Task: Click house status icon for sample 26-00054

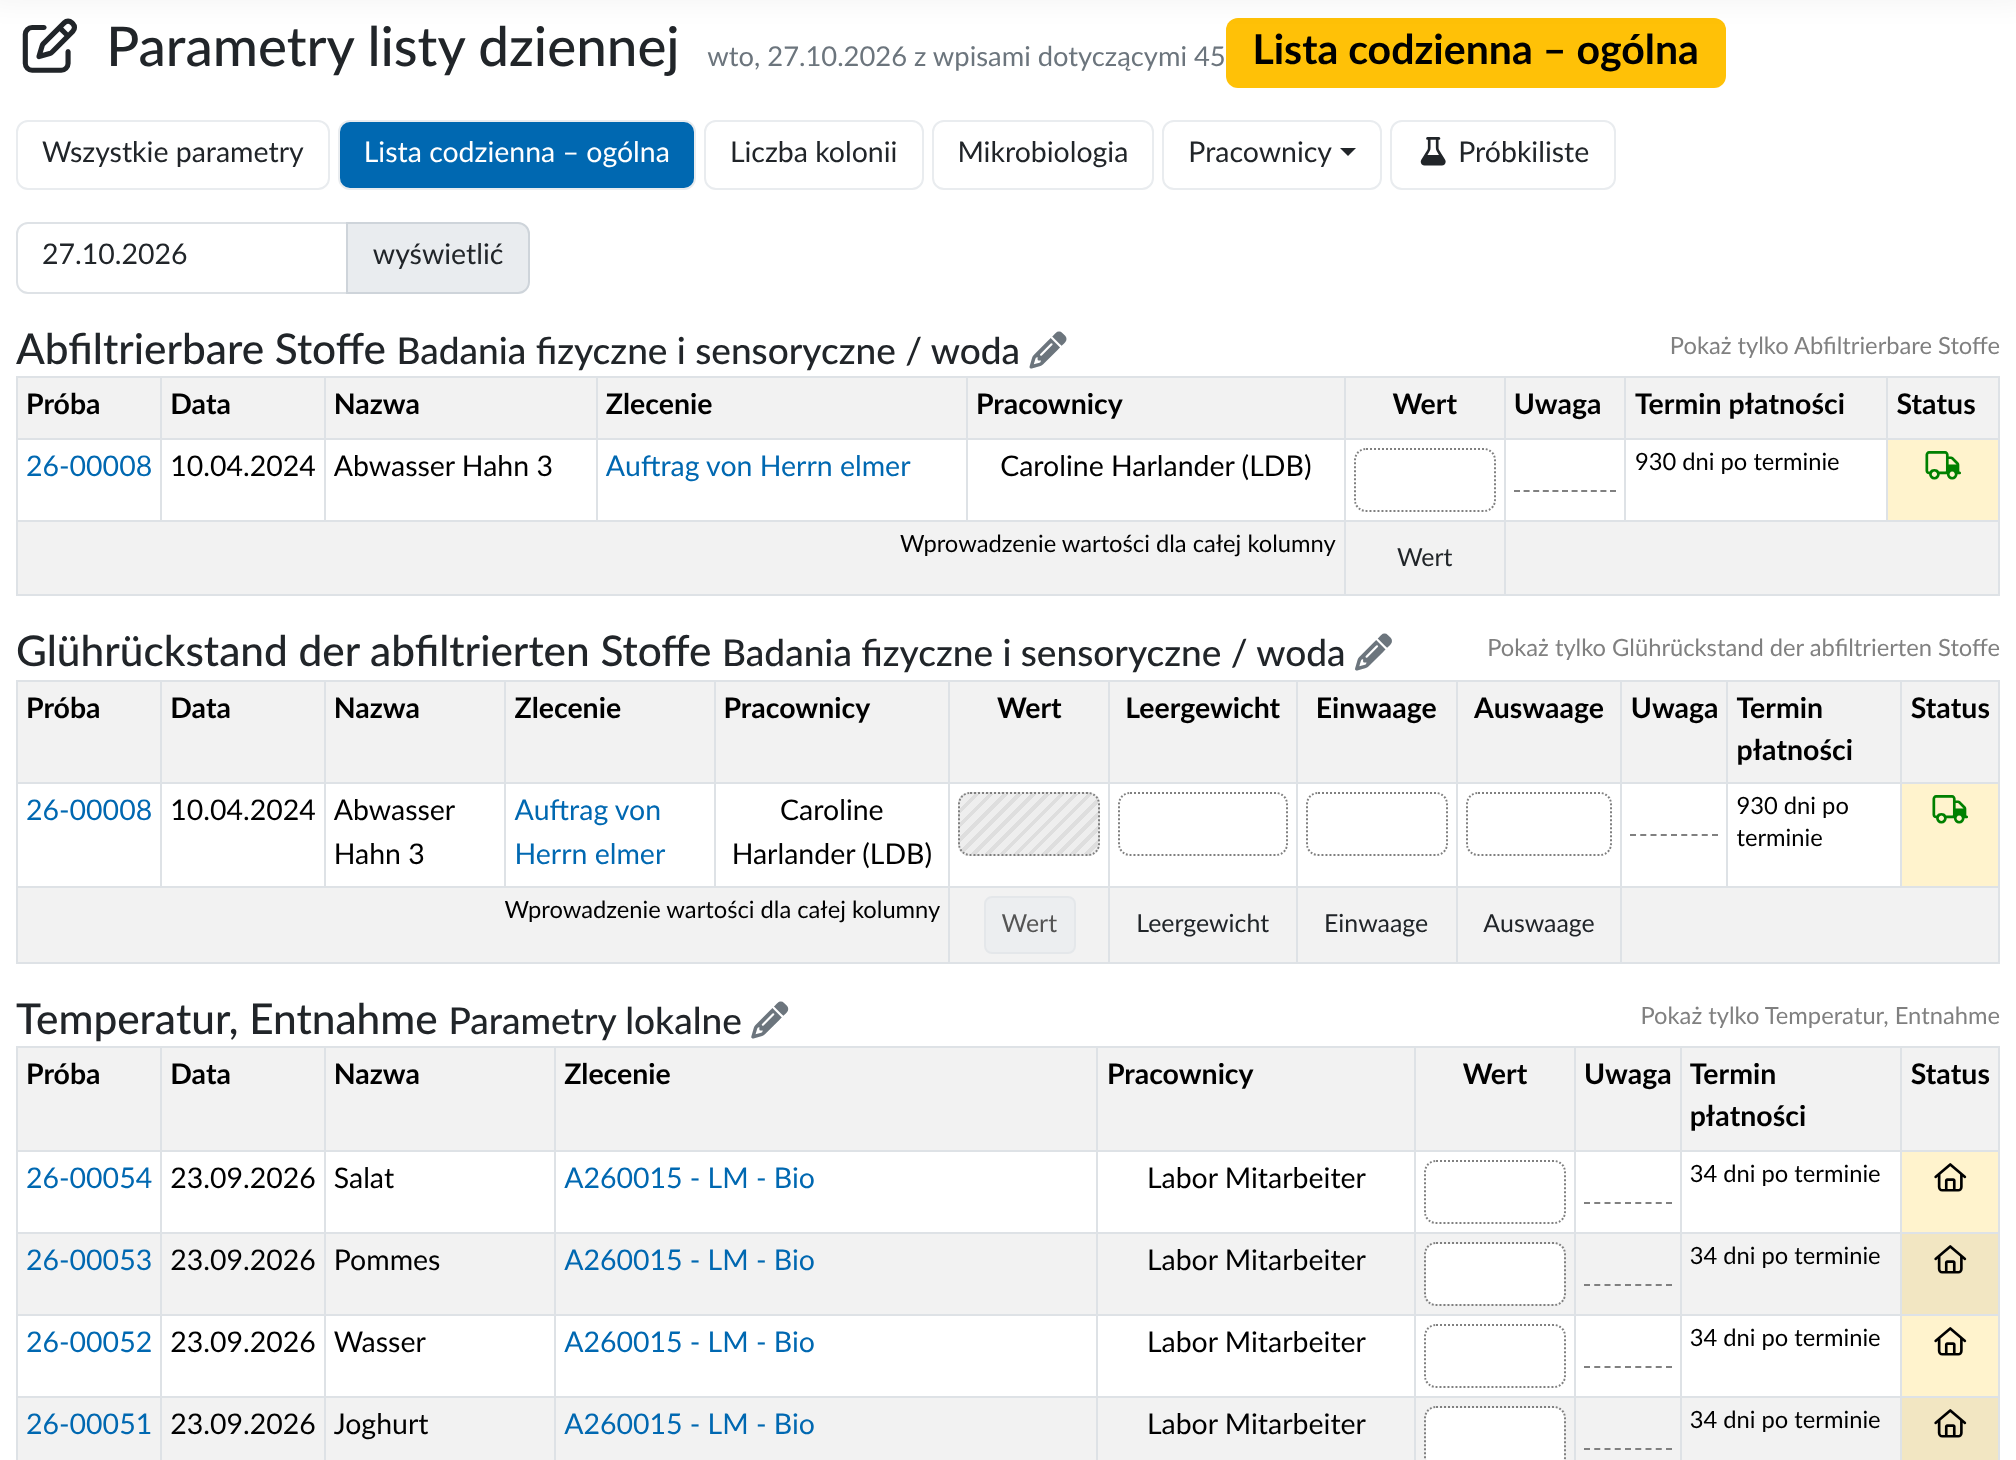Action: coord(1950,1179)
